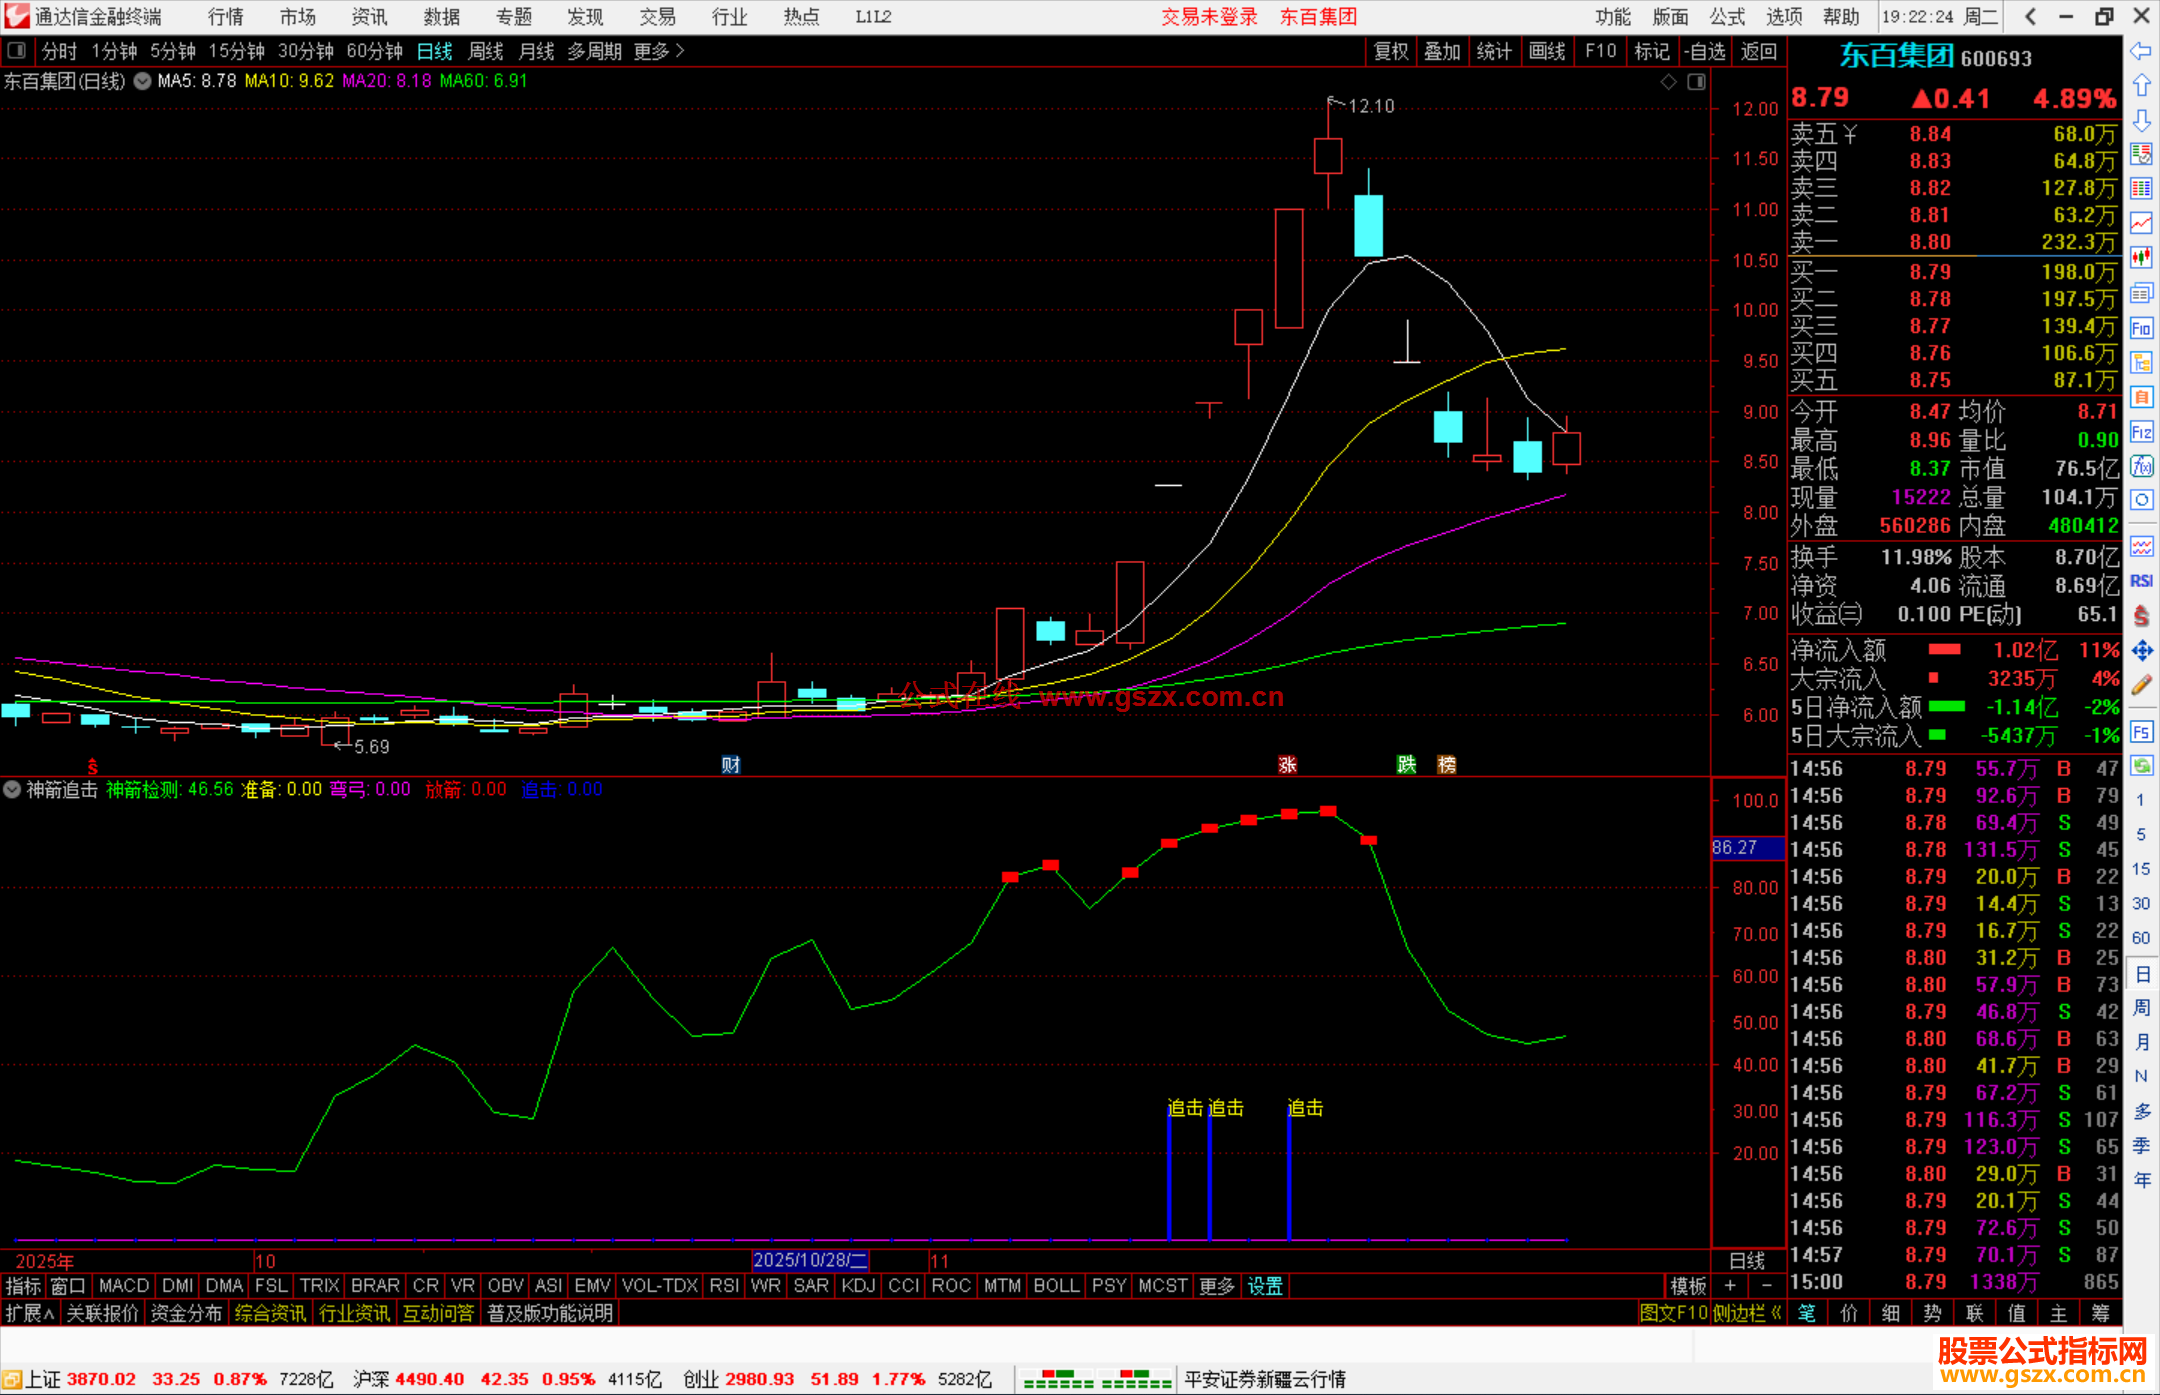Image resolution: width=2160 pixels, height=1395 pixels.
Task: Open the F10 info sidebar icon
Action: [x=2141, y=329]
